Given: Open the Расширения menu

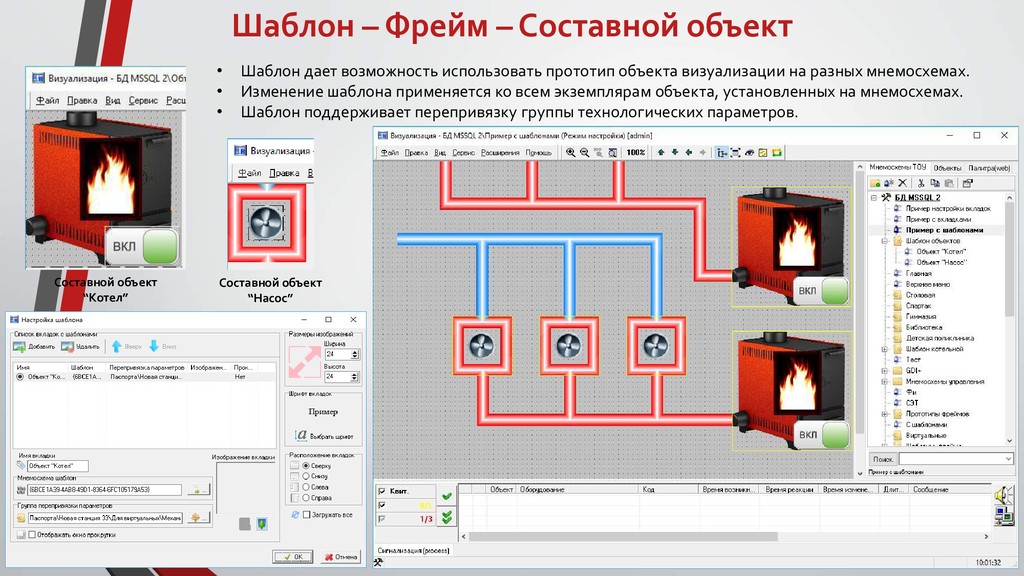Looking at the screenshot, I should point(500,152).
